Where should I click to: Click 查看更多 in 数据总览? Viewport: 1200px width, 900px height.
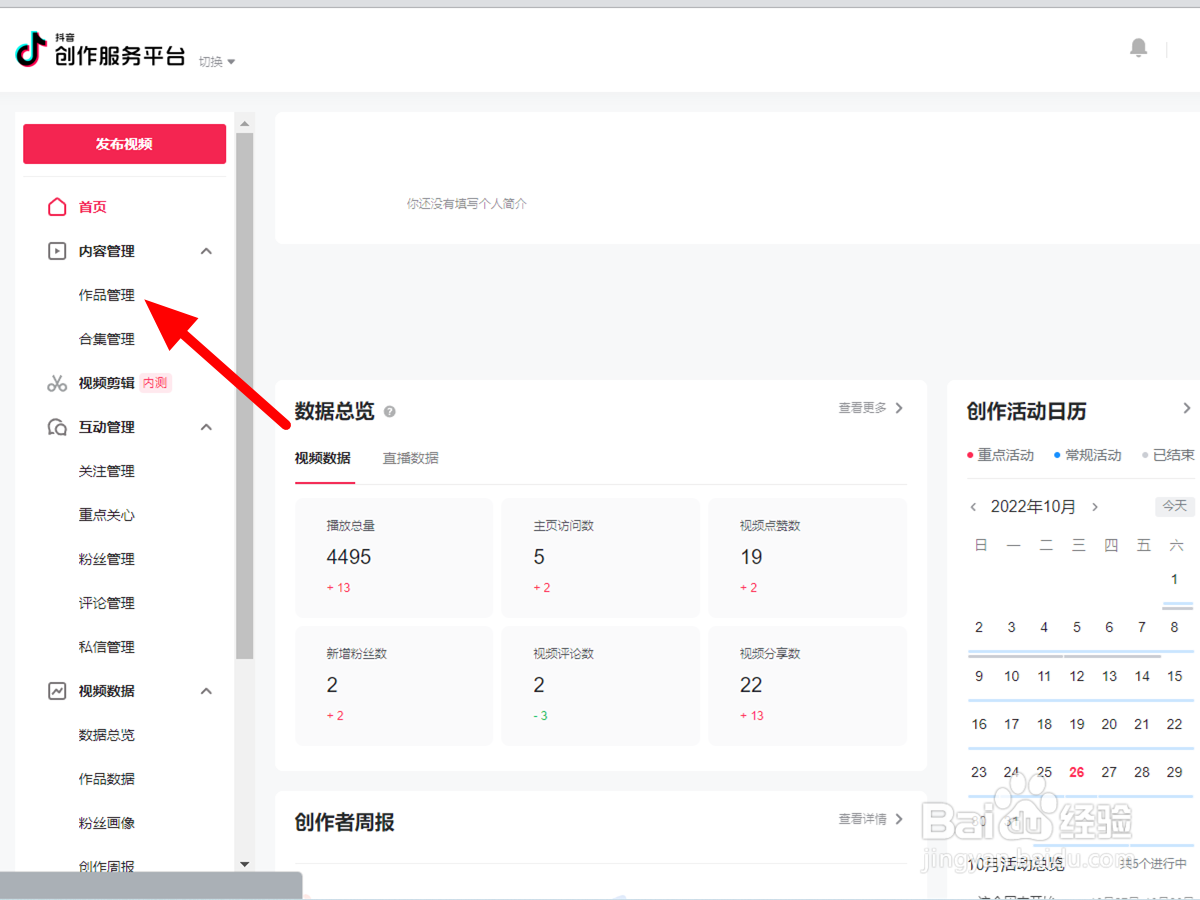click(871, 408)
